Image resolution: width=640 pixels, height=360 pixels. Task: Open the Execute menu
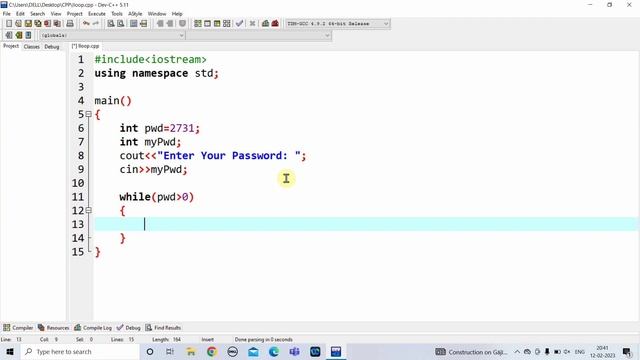click(97, 14)
